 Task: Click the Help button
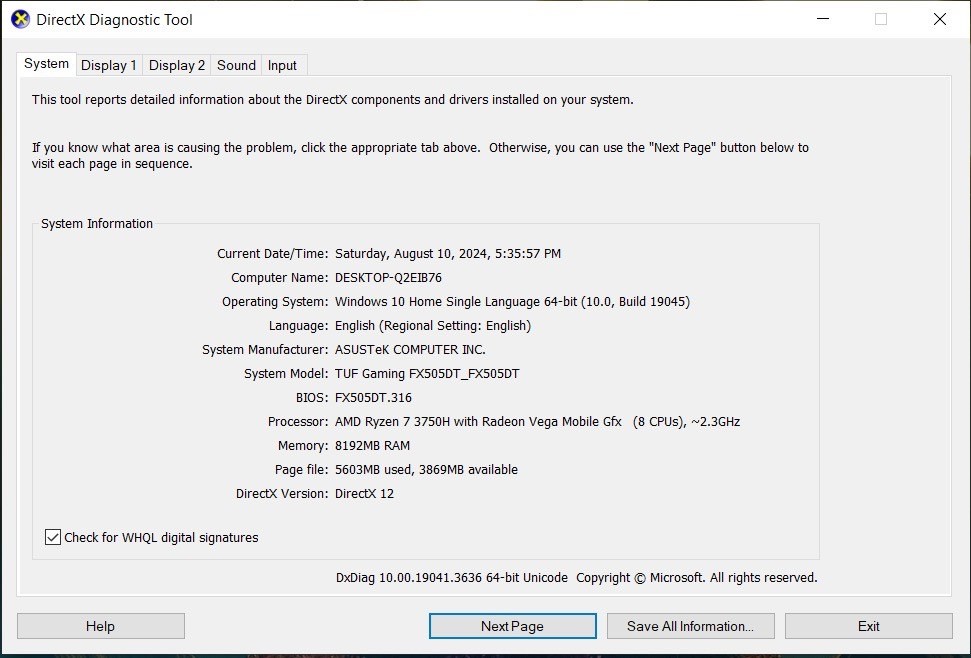tap(99, 625)
